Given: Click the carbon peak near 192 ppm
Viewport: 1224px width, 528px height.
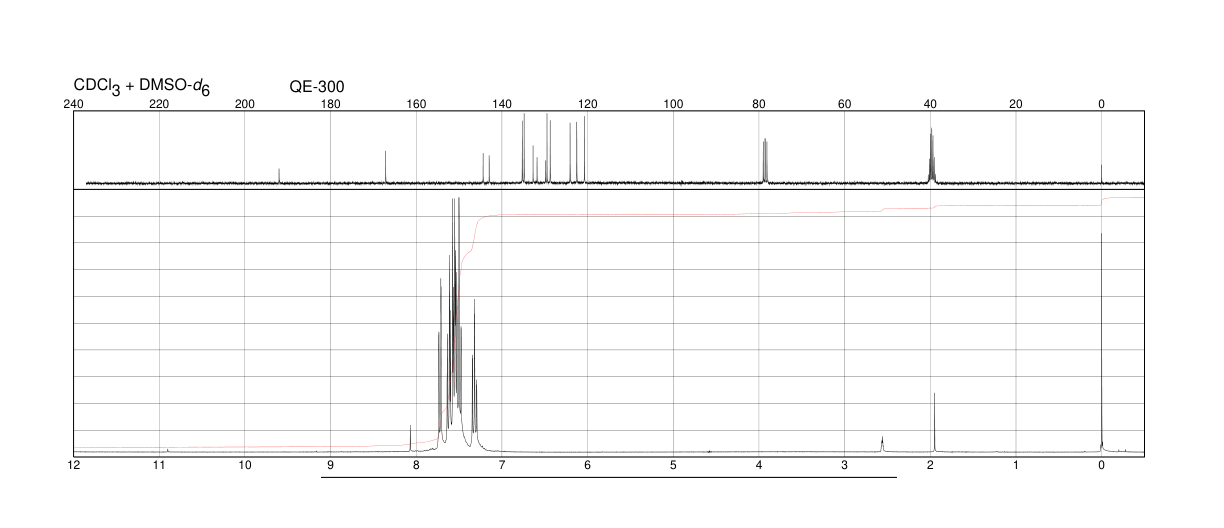Looking at the screenshot, I should [x=279, y=175].
